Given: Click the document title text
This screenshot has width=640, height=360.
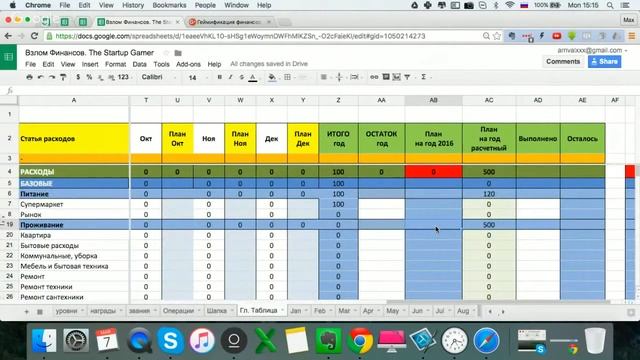Looking at the screenshot, I should 89,53.
